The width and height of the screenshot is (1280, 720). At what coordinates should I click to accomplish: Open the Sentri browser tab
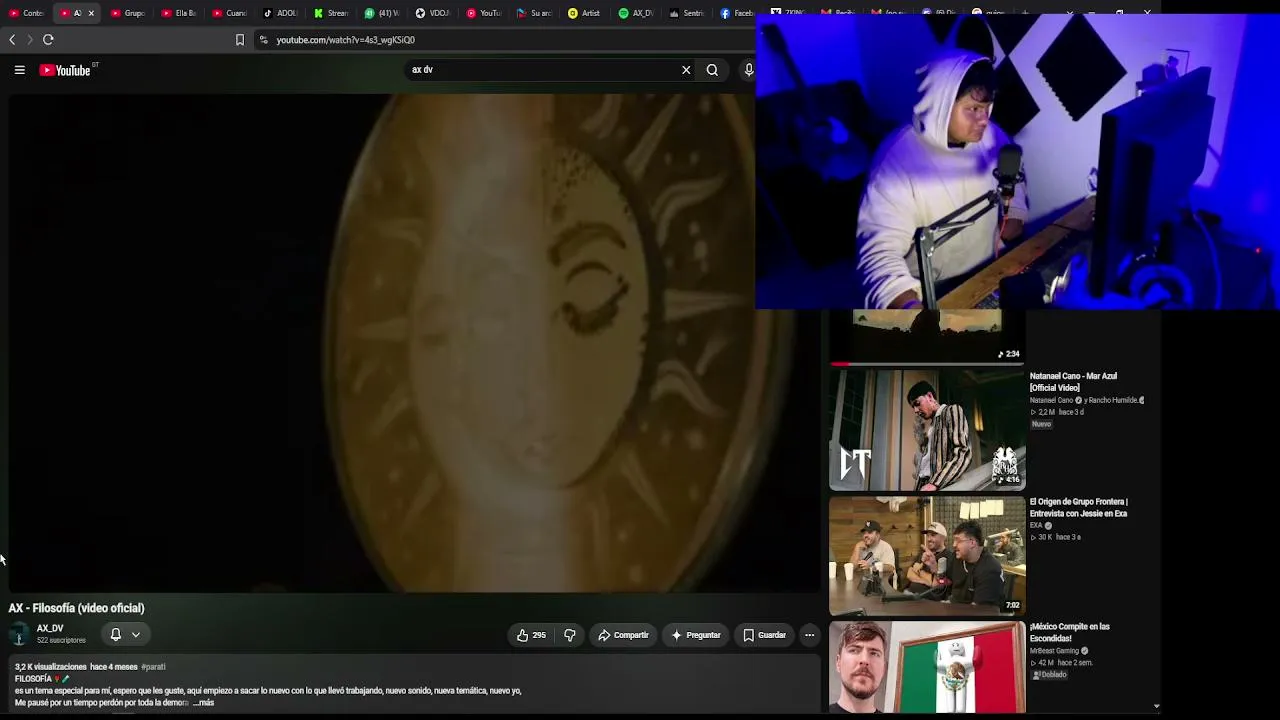(687, 13)
